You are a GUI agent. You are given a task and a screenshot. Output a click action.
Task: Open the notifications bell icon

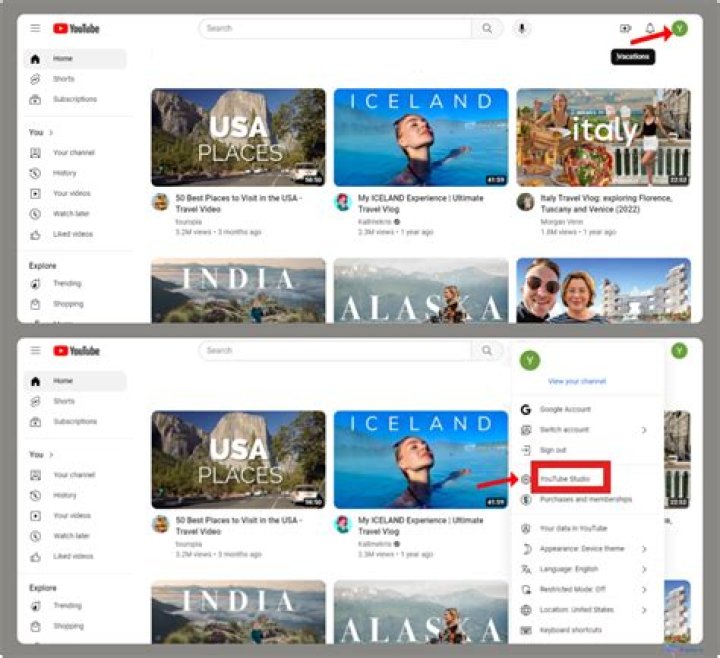click(x=650, y=28)
